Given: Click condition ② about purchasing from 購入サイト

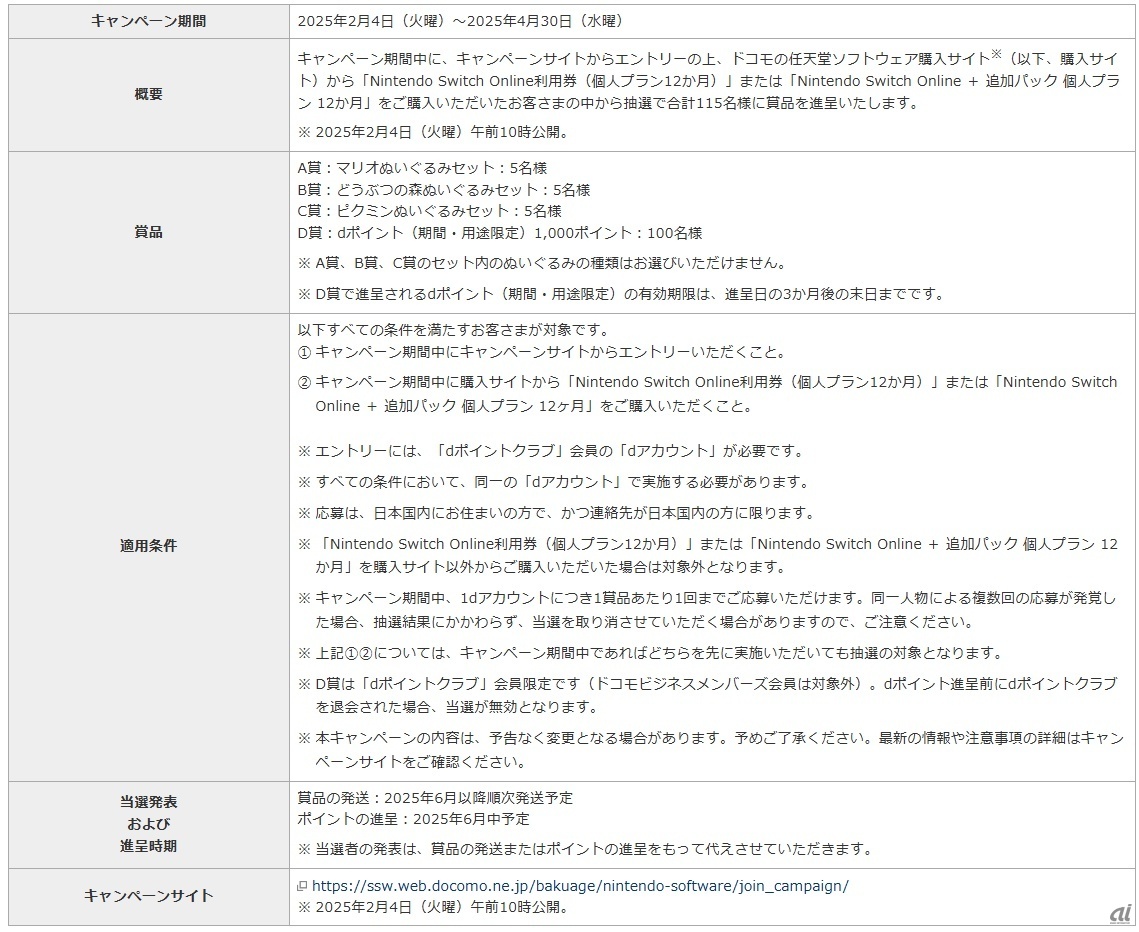Looking at the screenshot, I should pos(708,394).
